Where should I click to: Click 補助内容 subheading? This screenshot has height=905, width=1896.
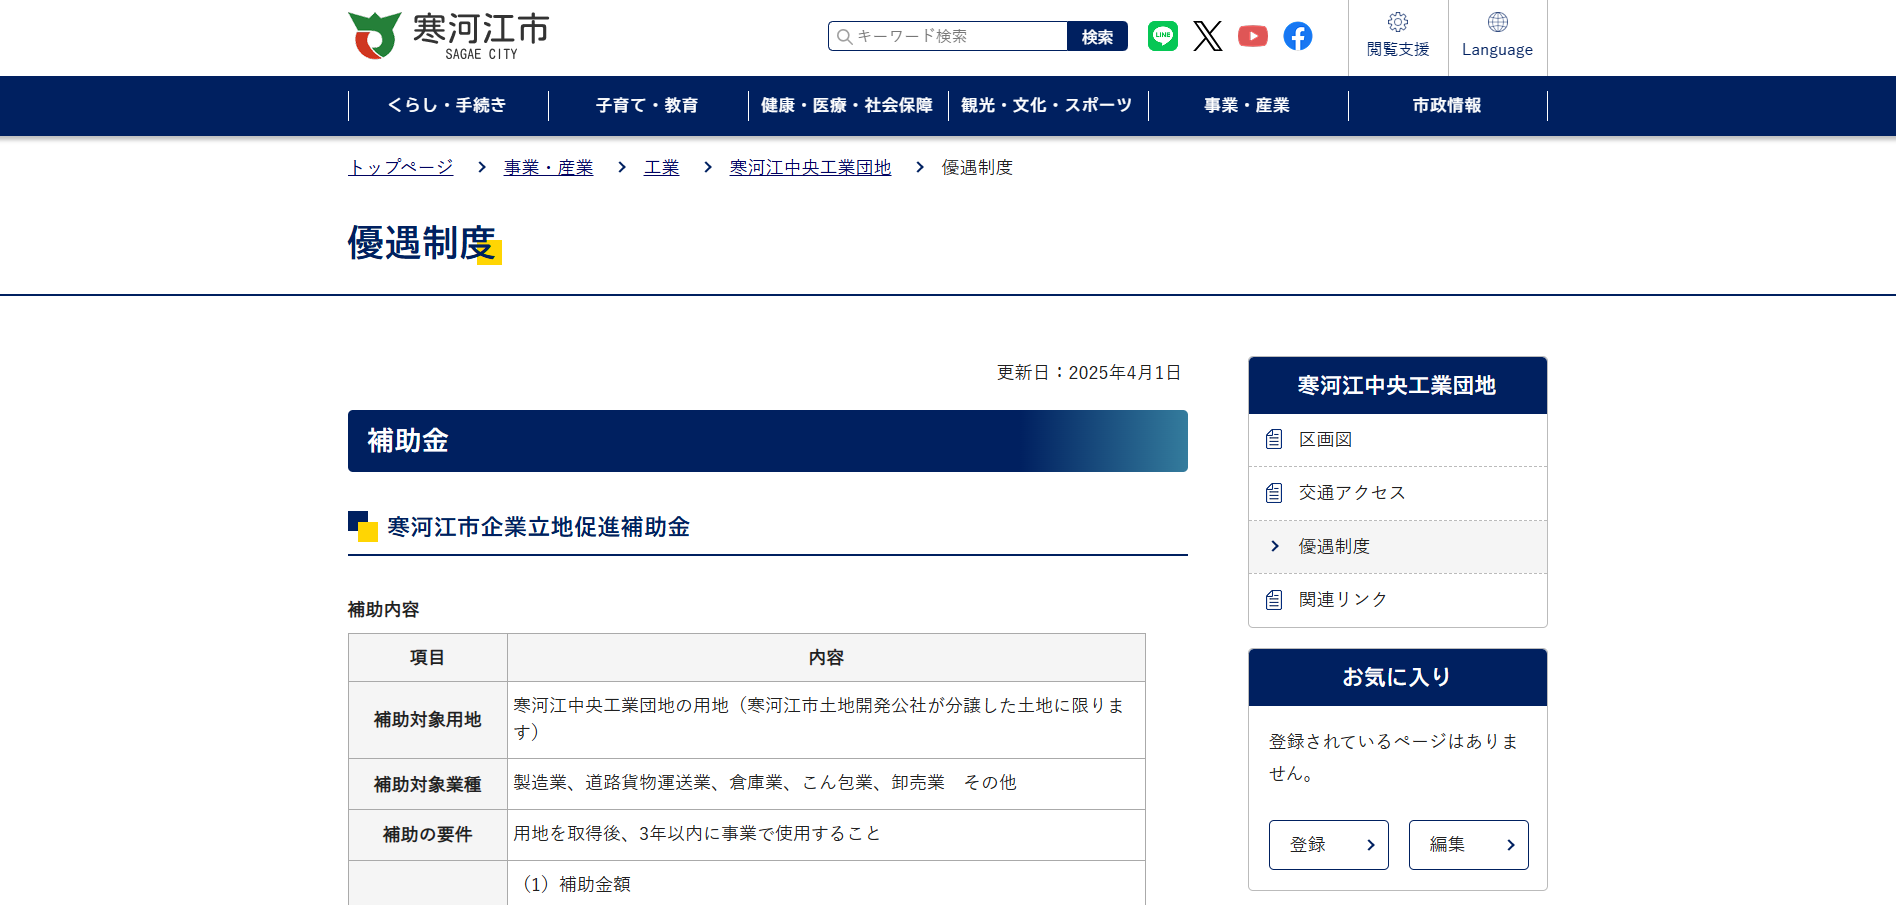pos(384,610)
